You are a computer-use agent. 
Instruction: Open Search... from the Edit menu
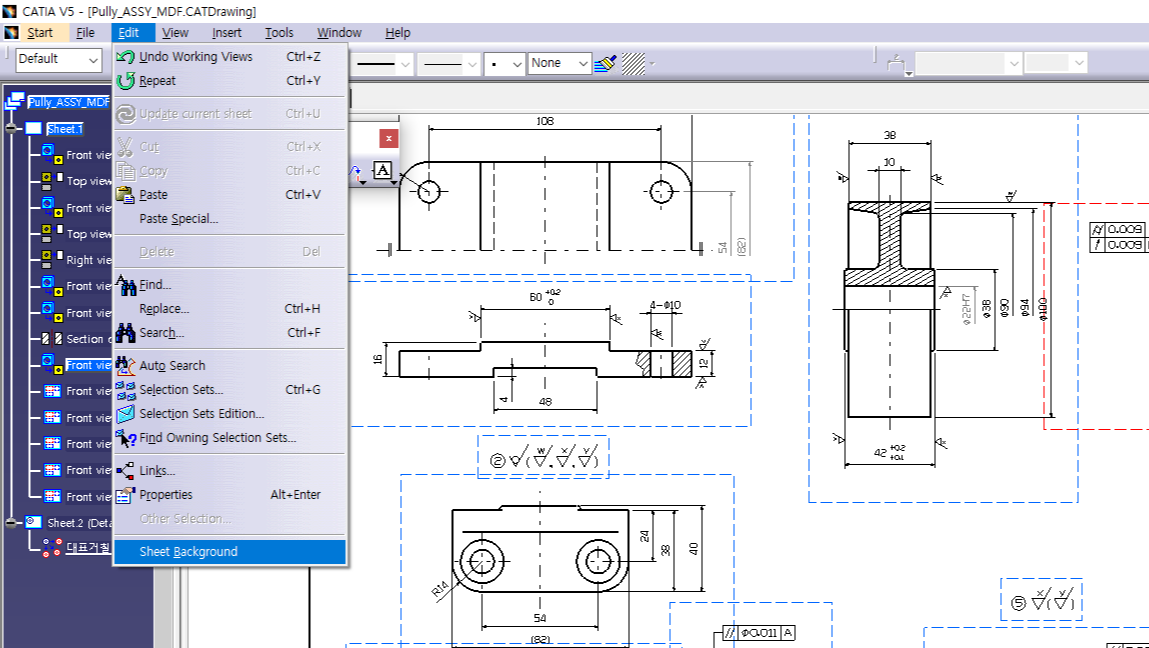(x=229, y=333)
